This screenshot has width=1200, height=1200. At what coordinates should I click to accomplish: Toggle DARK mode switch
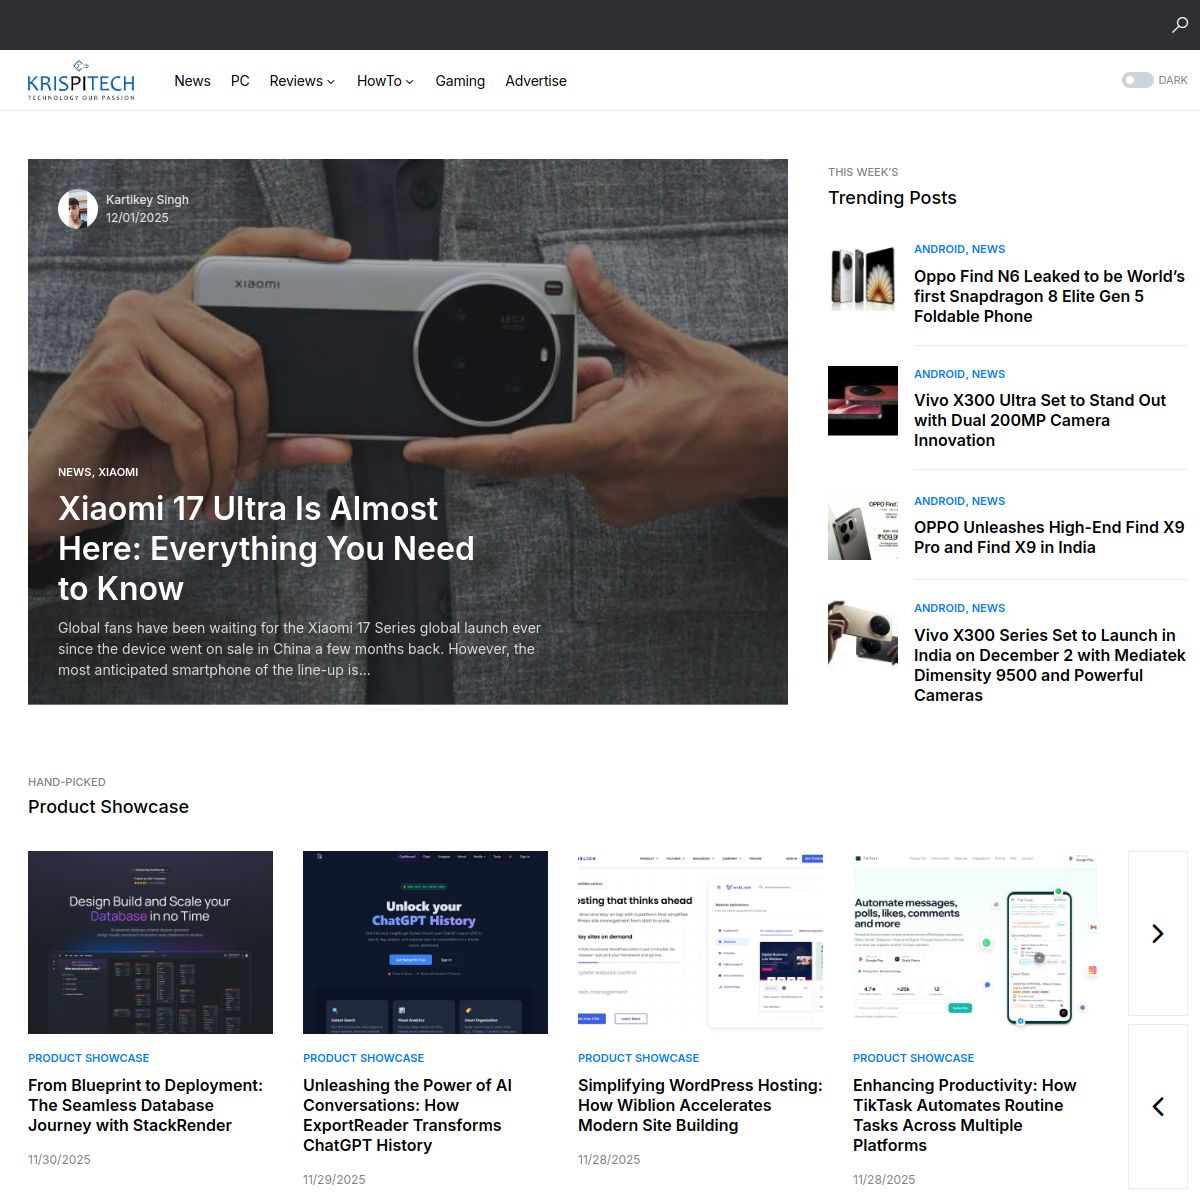[x=1138, y=80]
